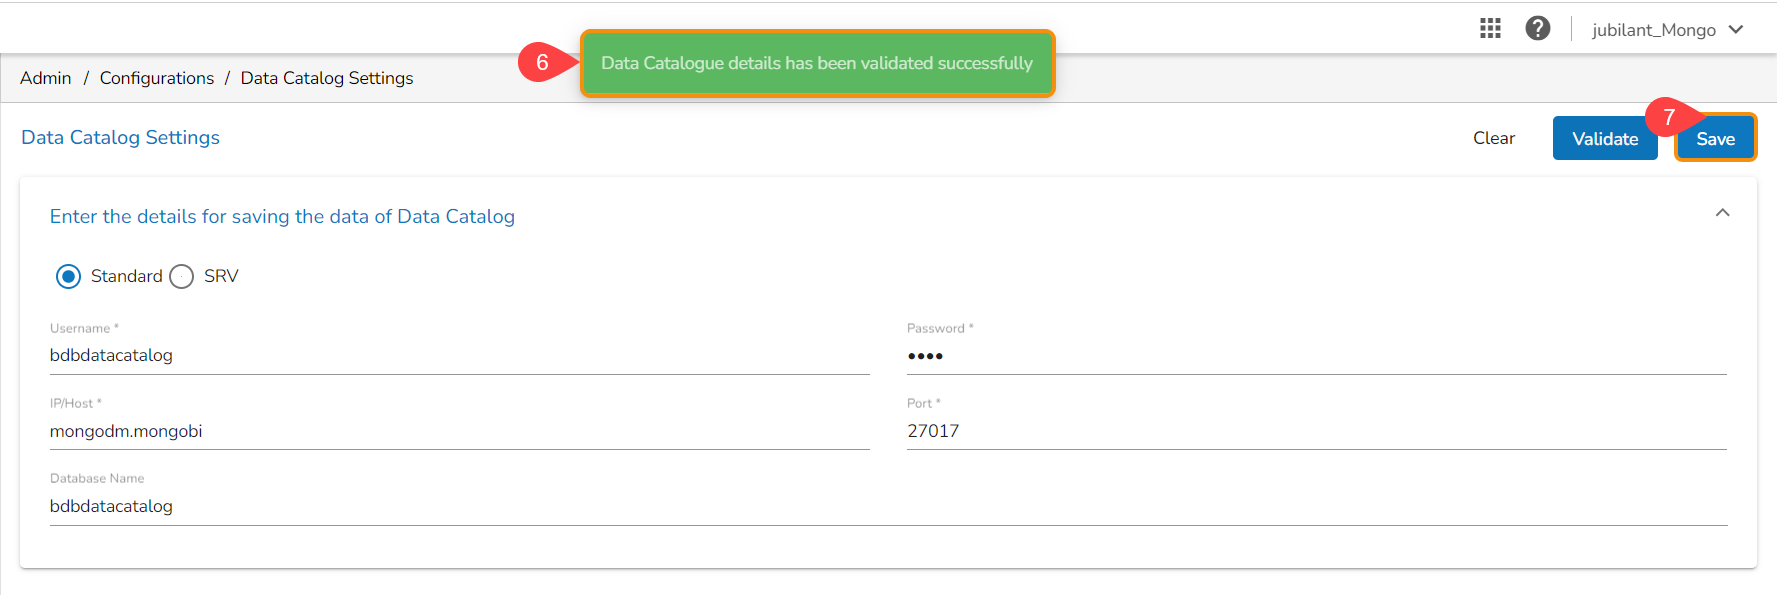Go to Admin in the breadcrumb

pos(46,78)
